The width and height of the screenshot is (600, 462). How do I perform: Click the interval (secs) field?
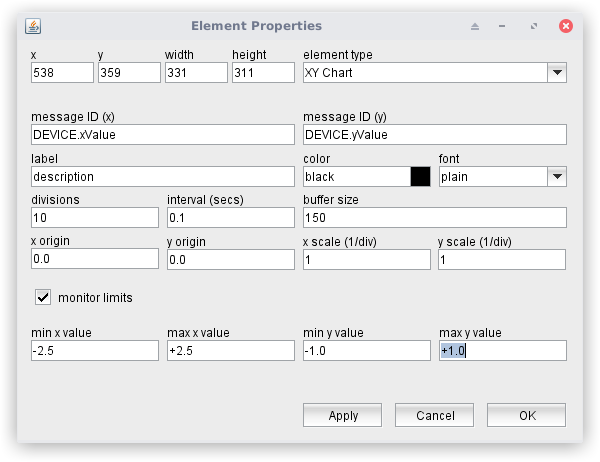[x=230, y=218]
